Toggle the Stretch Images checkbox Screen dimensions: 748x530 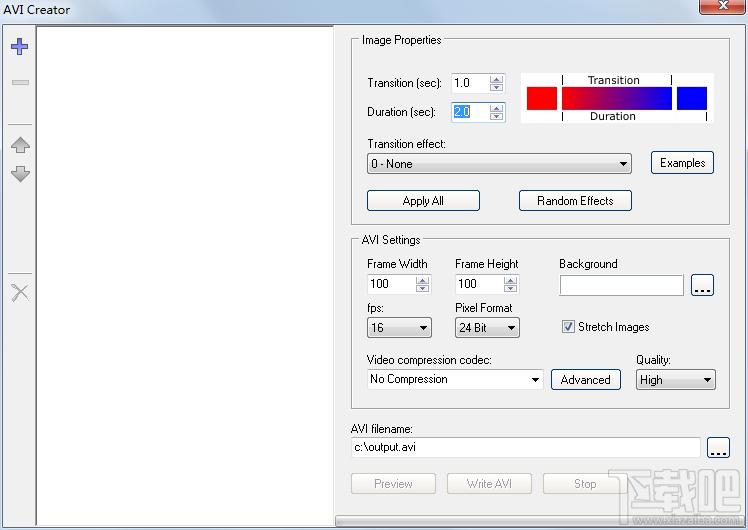(568, 327)
